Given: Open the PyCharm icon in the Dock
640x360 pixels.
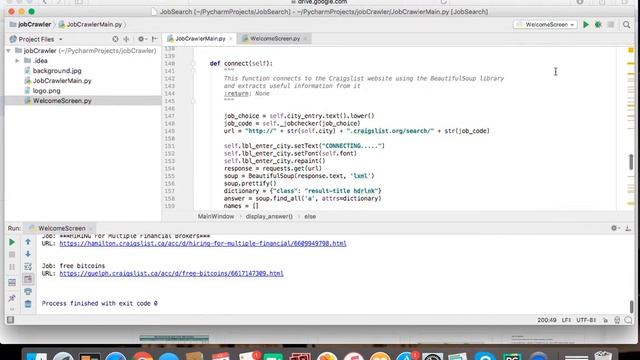Looking at the screenshot, I should [x=512, y=356].
